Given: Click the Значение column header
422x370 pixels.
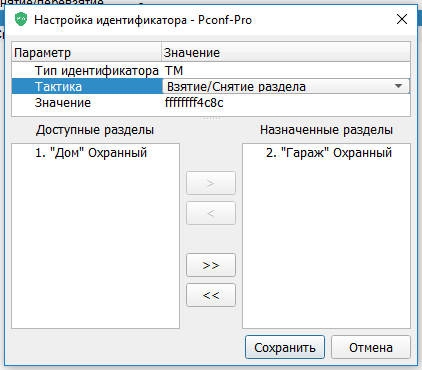Looking at the screenshot, I should point(286,52).
